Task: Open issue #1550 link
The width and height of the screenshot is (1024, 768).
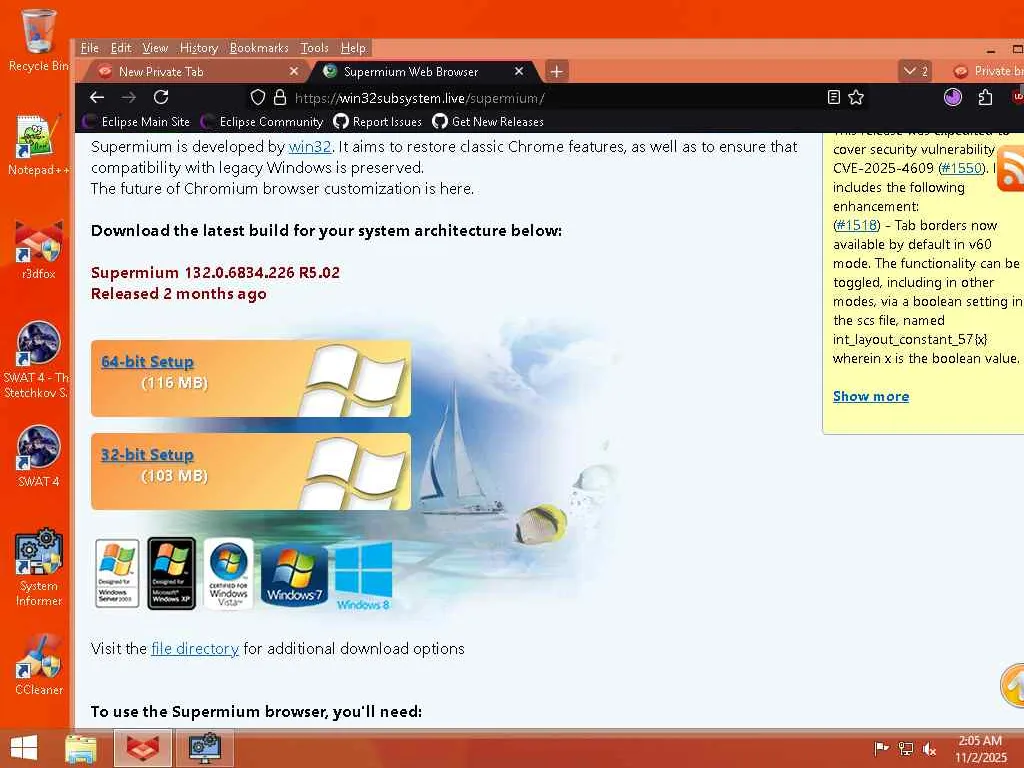Action: tap(962, 168)
